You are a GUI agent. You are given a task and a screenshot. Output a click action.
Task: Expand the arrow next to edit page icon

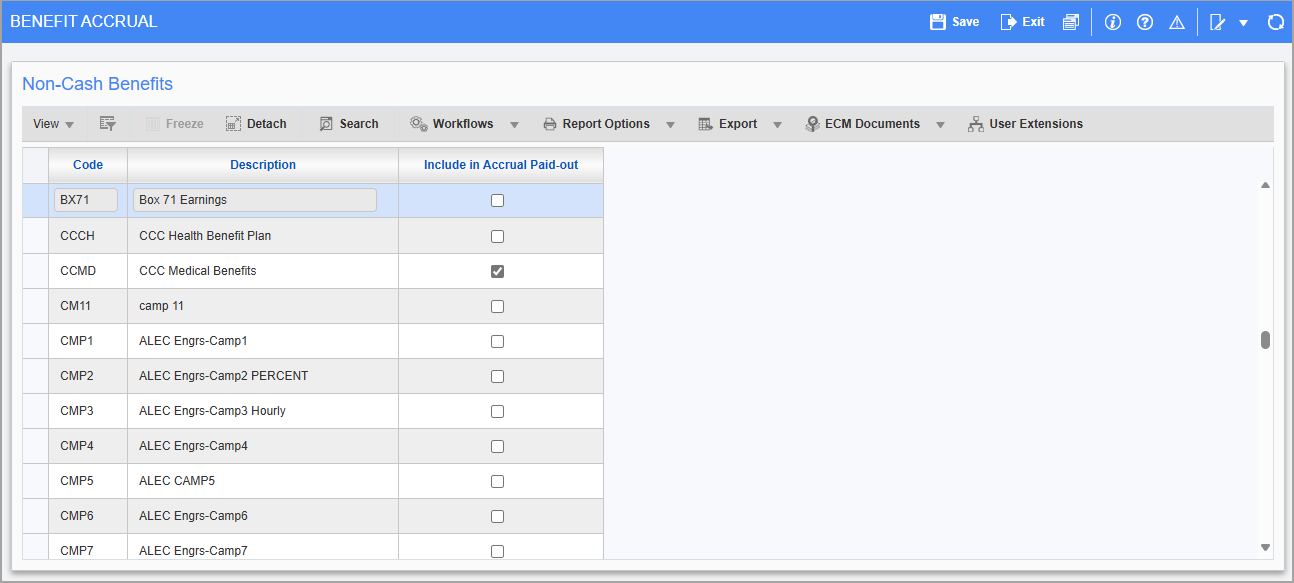tap(1243, 23)
